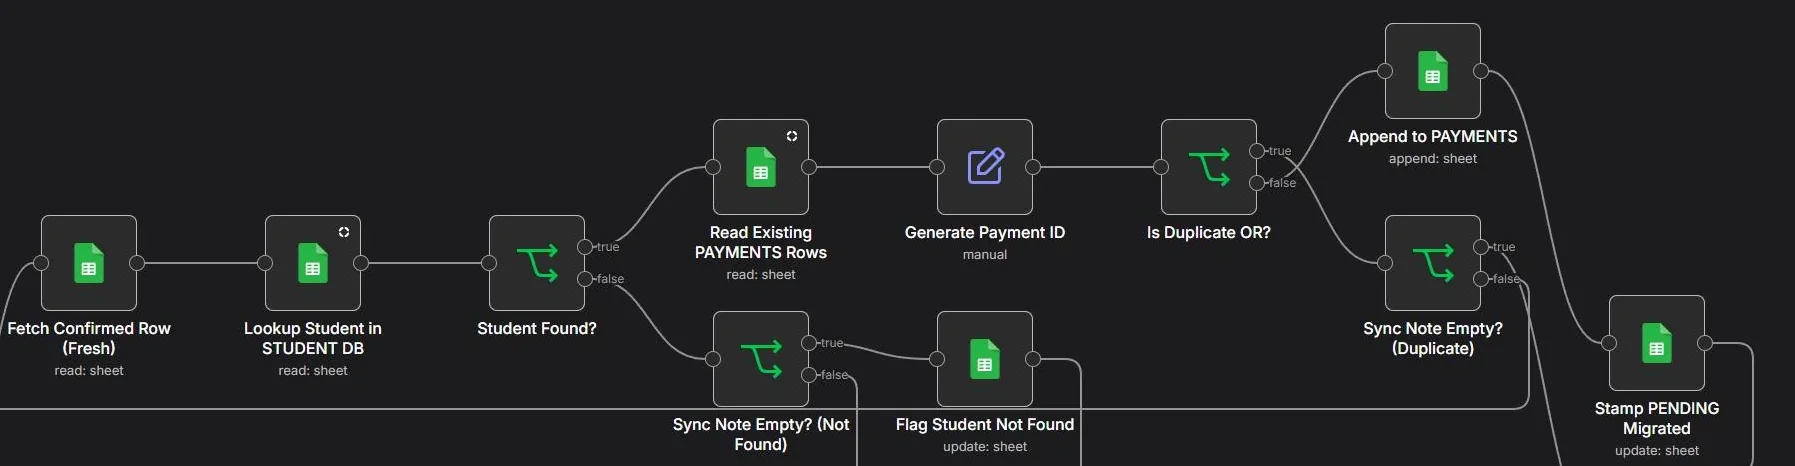The width and height of the screenshot is (1795, 466).
Task: Click the 'Stamp PENDING Migrated' label
Action: click(x=1657, y=418)
